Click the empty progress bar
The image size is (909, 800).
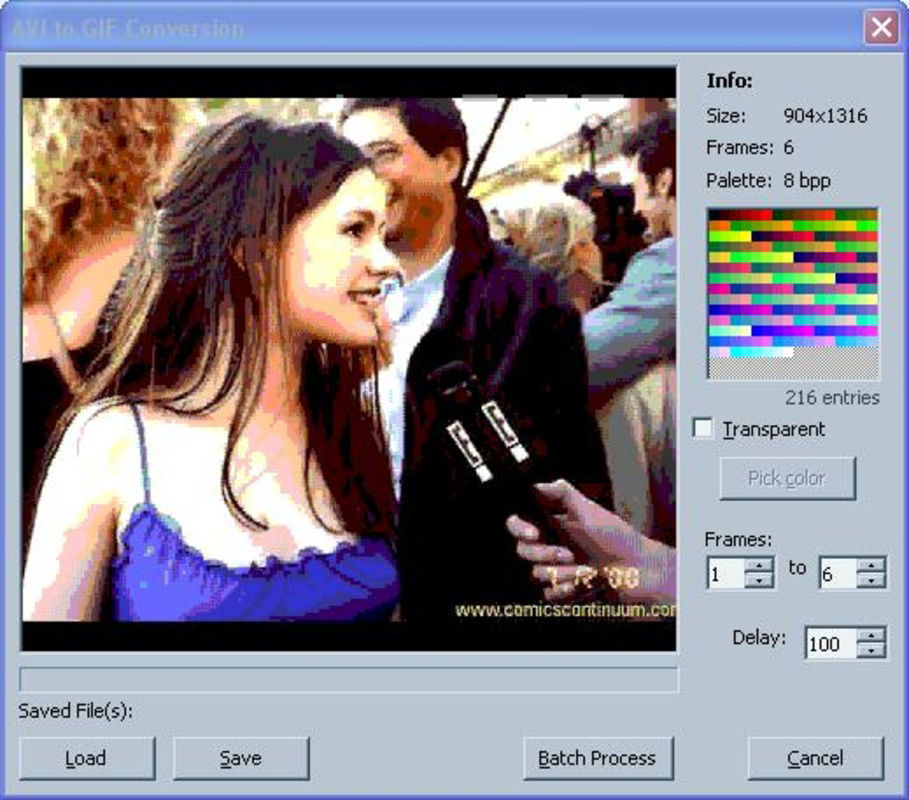point(348,679)
